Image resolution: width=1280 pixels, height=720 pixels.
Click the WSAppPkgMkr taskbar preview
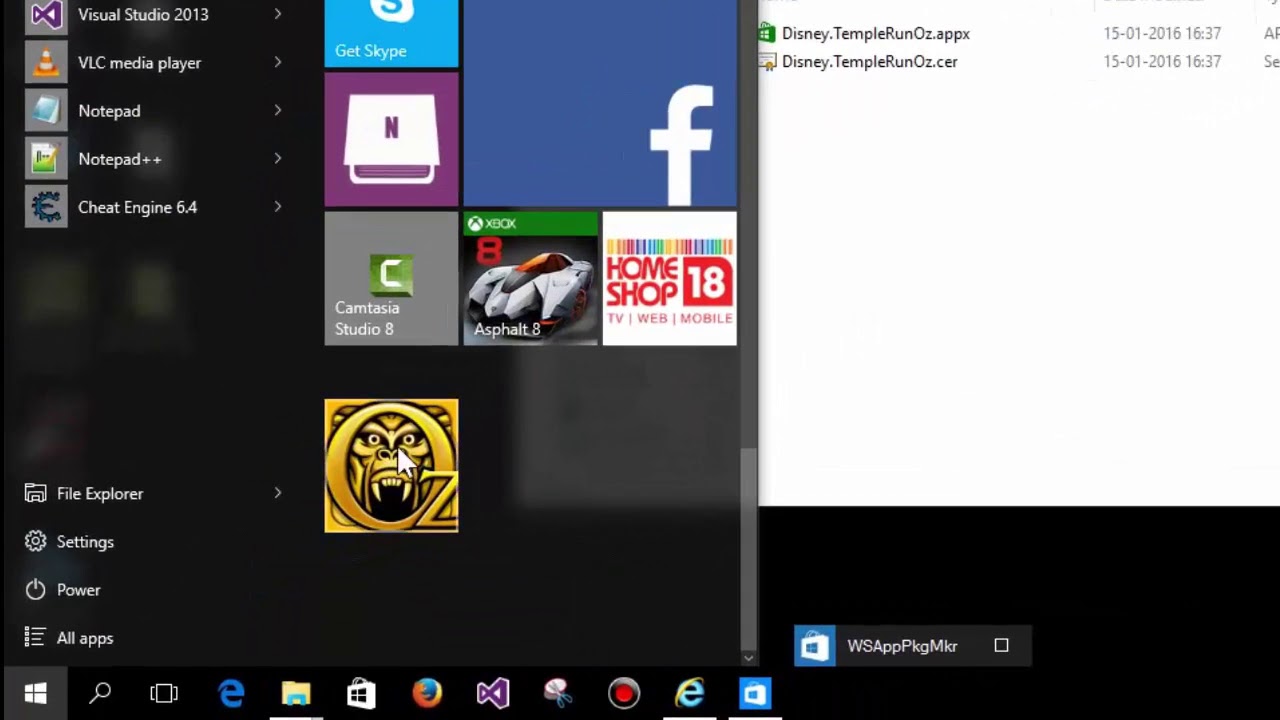click(x=913, y=646)
